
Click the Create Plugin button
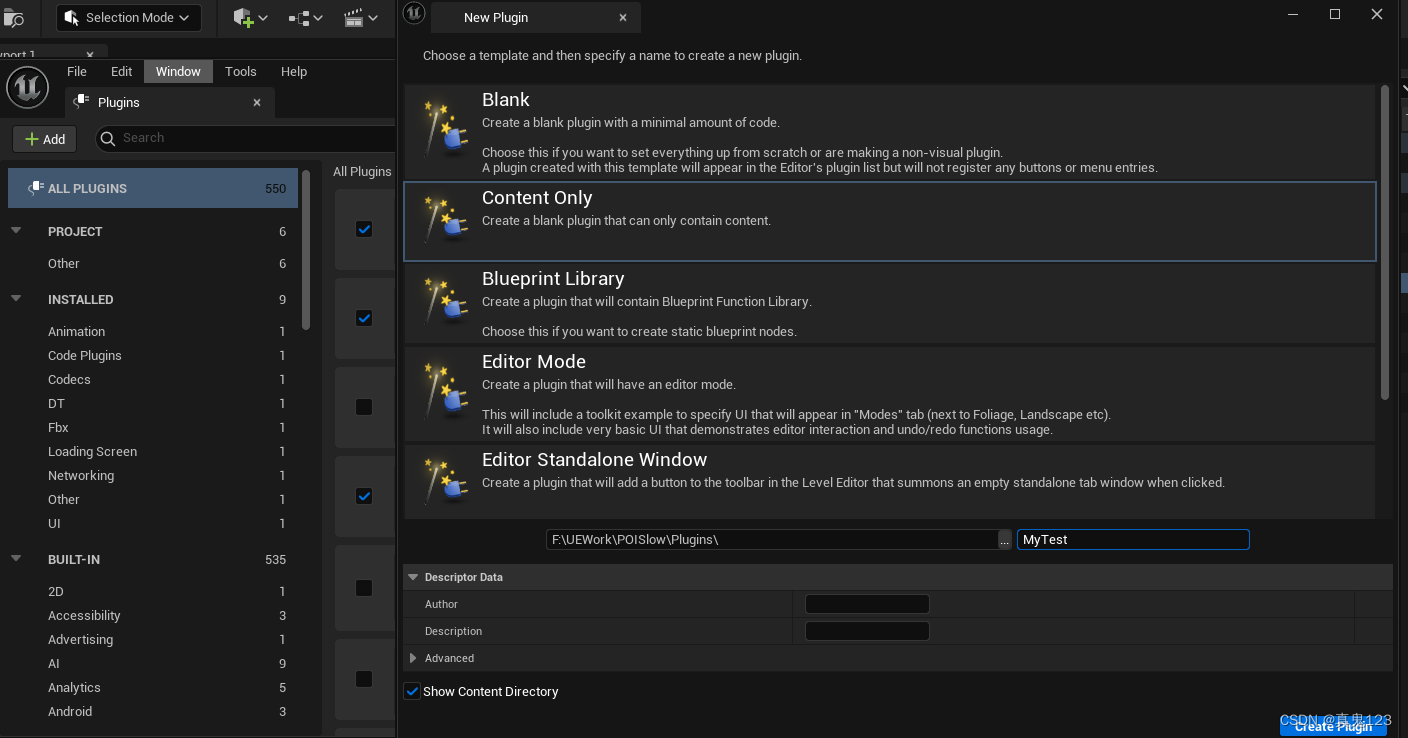pos(1333,727)
